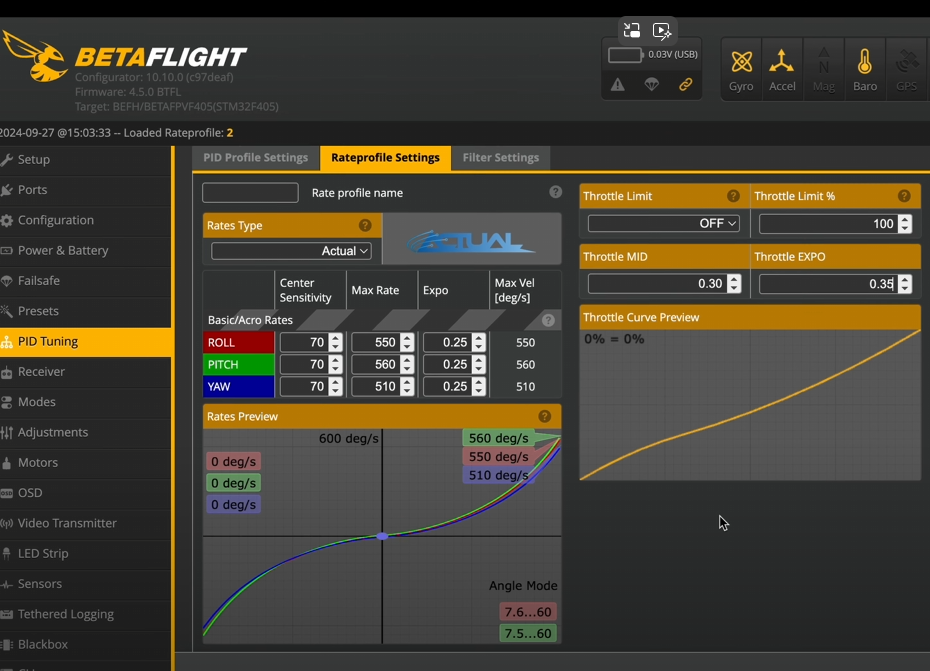Click the Gyro sensor icon
The height and width of the screenshot is (671, 930).
(x=741, y=68)
